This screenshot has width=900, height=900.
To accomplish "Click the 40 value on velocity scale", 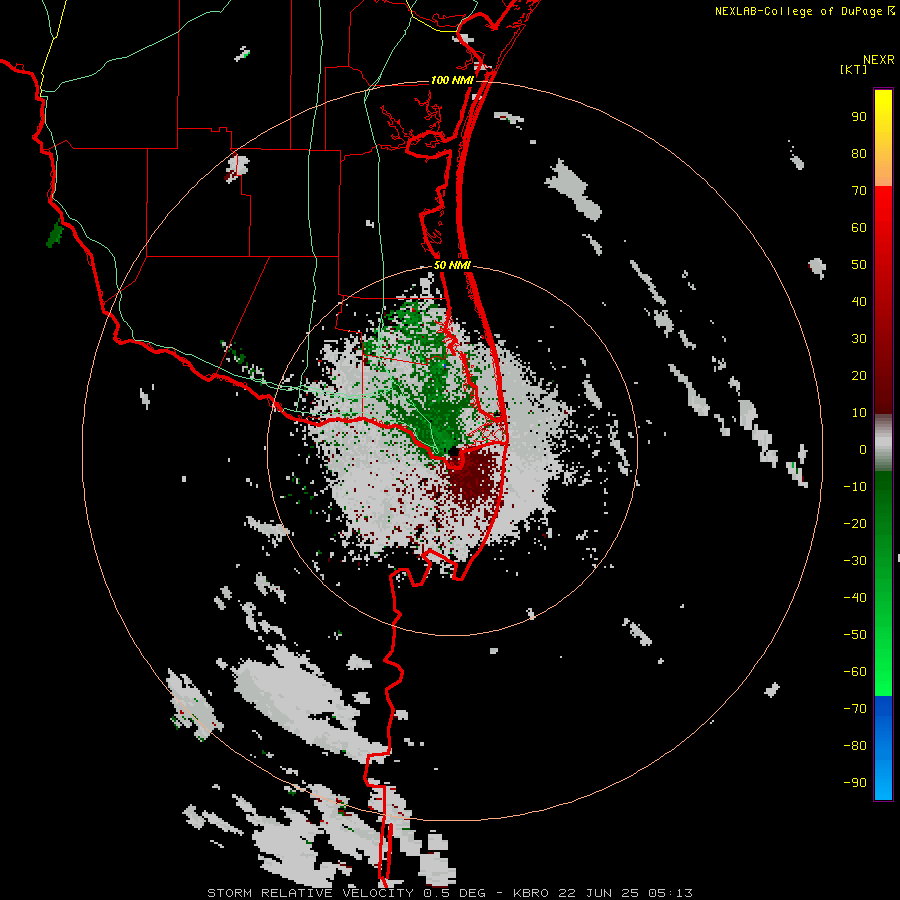I will 859,302.
